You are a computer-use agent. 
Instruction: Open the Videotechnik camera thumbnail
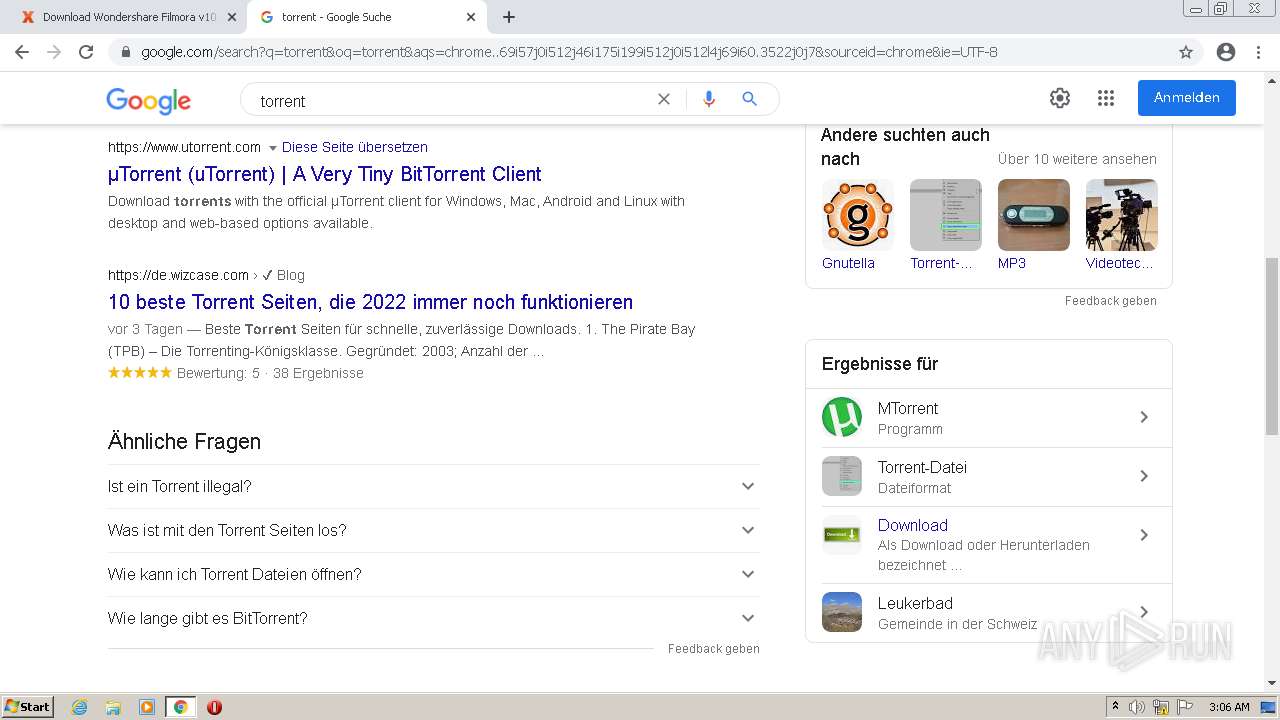(x=1122, y=215)
